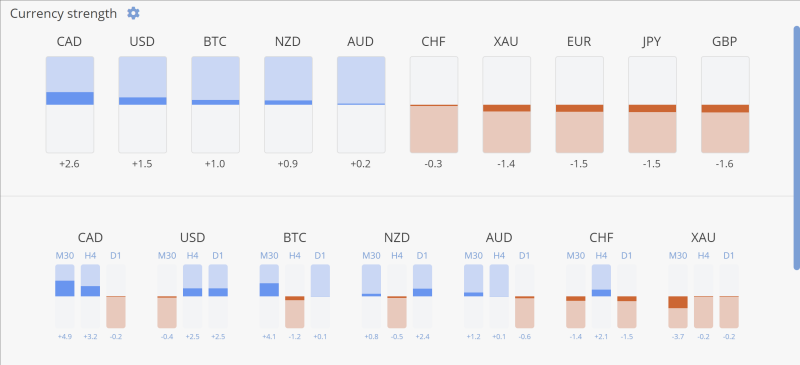This screenshot has width=800, height=365.
Task: Click the BTC strength bar showing +1.0
Action: tap(215, 105)
